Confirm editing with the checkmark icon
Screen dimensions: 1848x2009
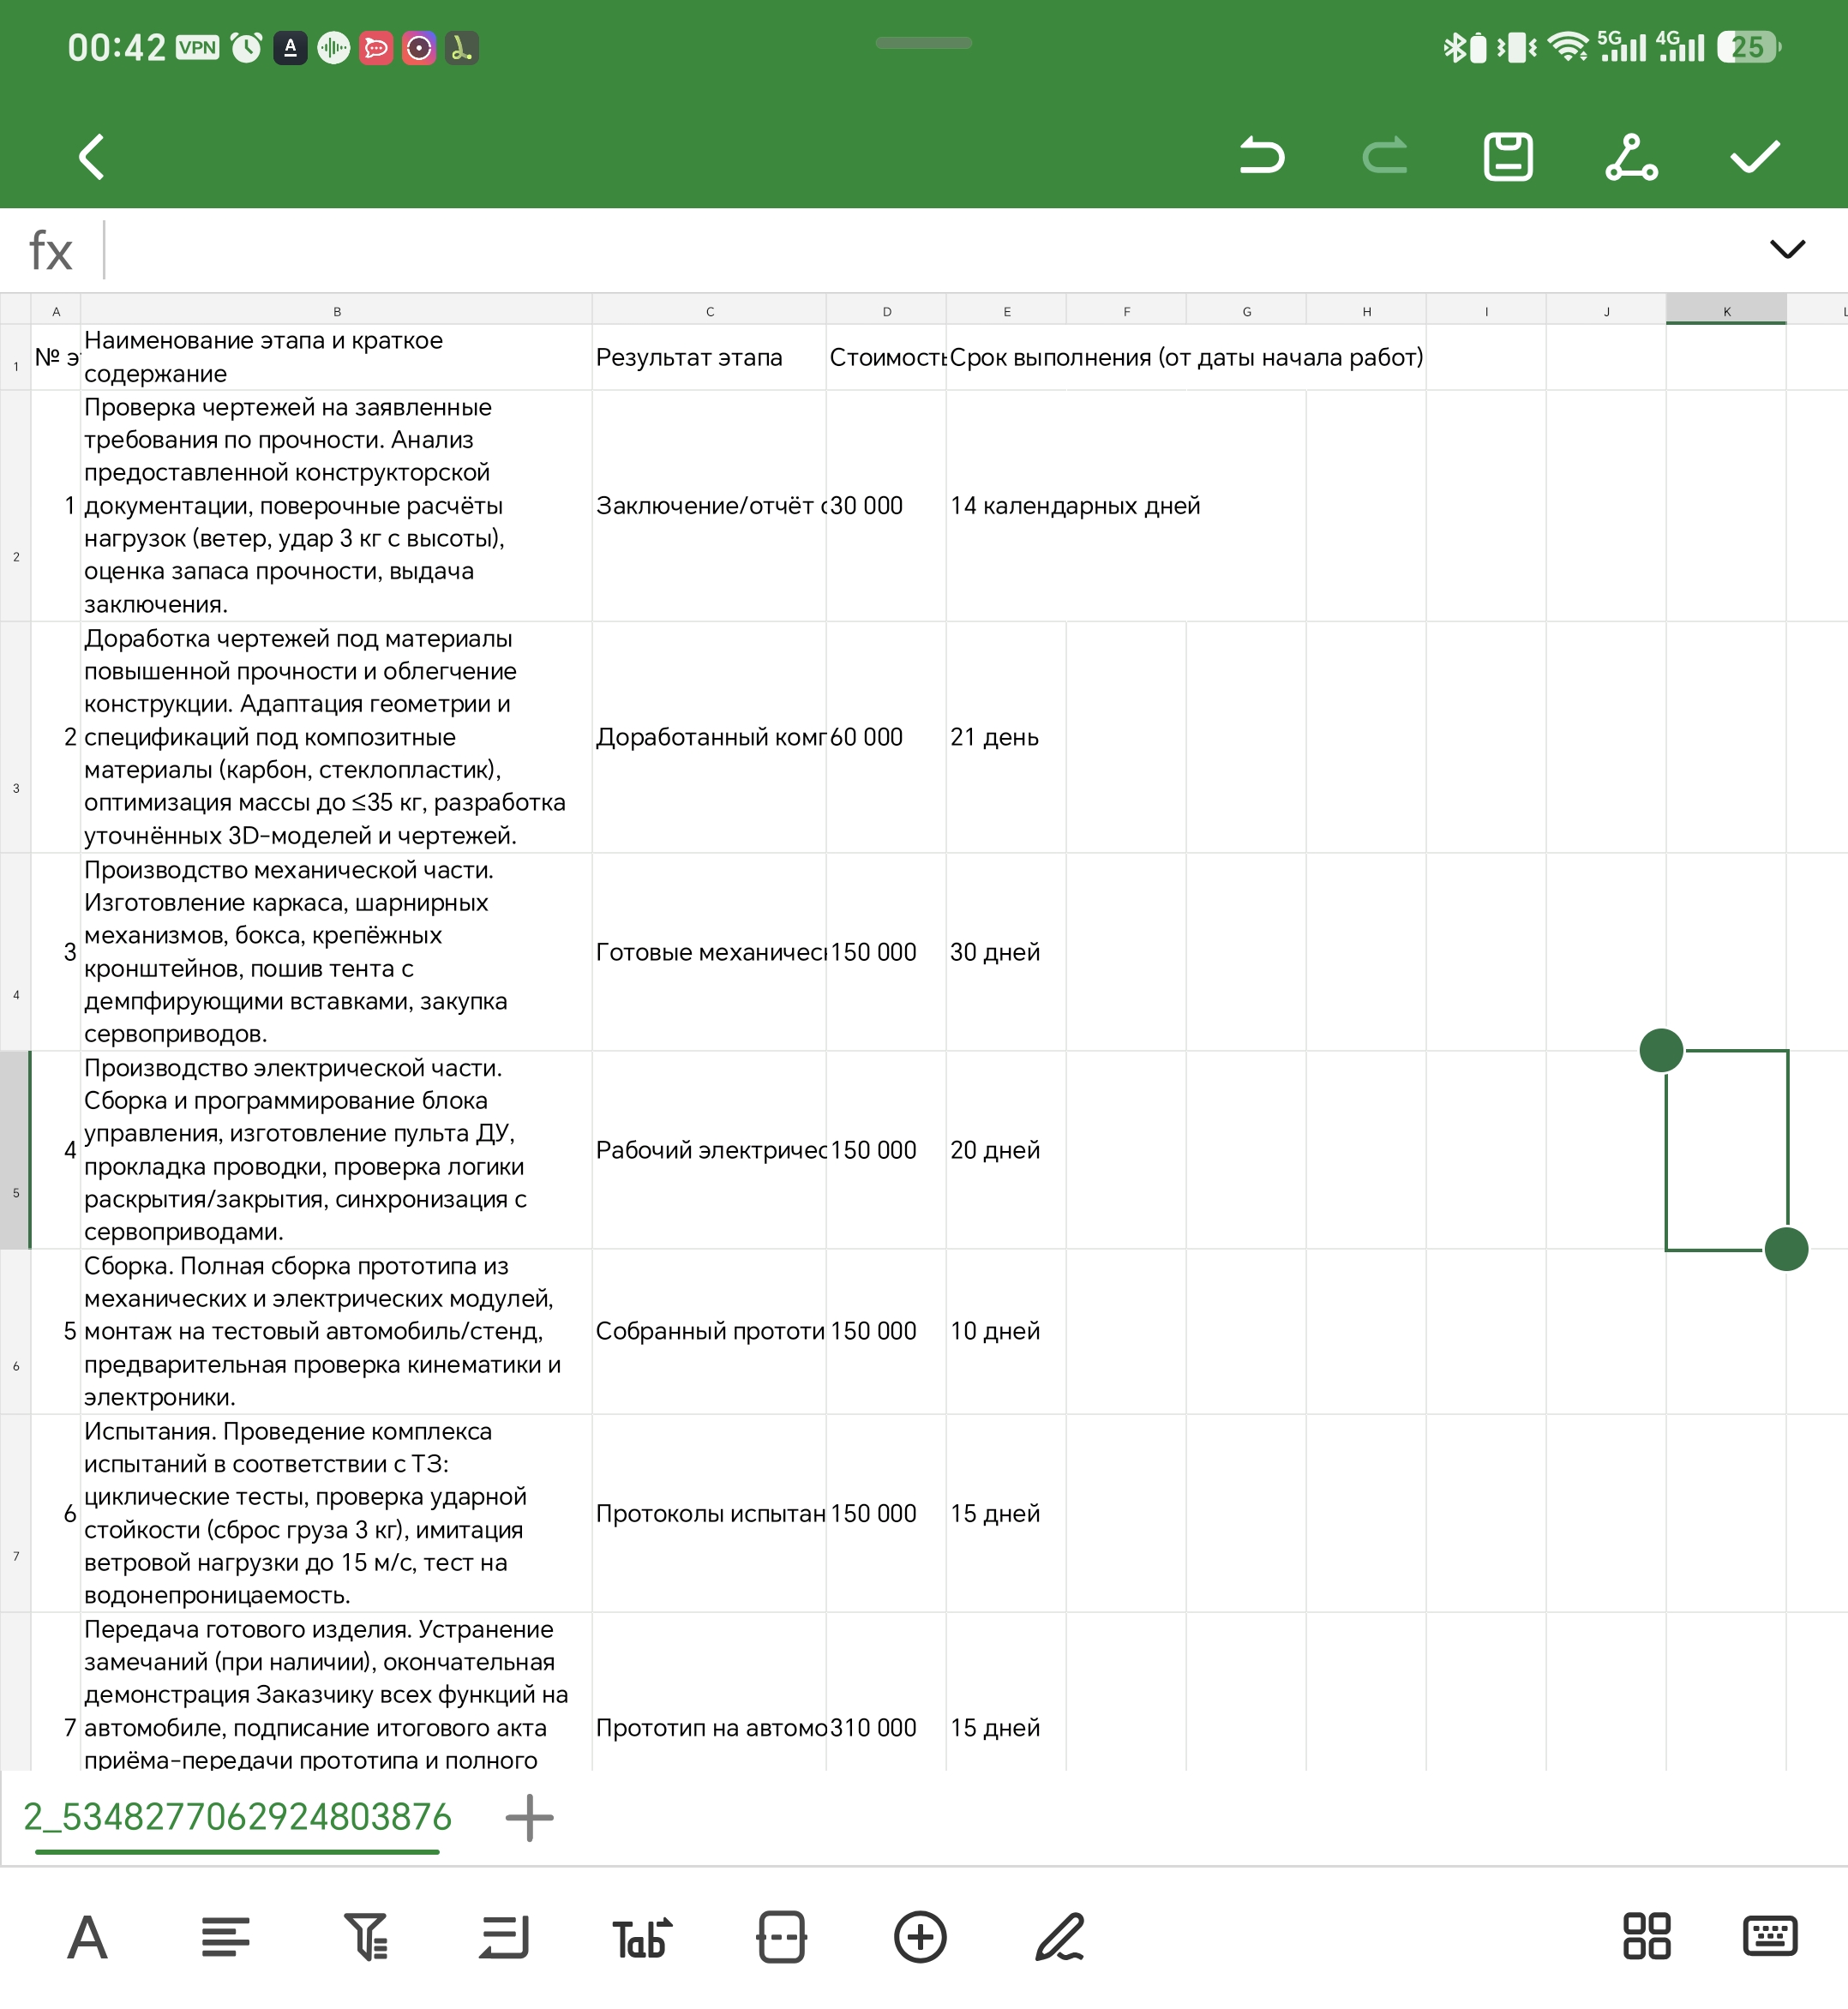(1755, 156)
